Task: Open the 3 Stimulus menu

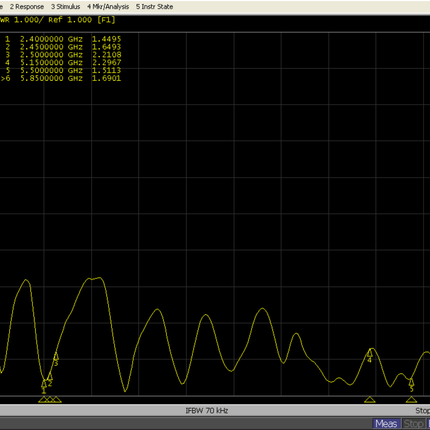Action: point(65,7)
